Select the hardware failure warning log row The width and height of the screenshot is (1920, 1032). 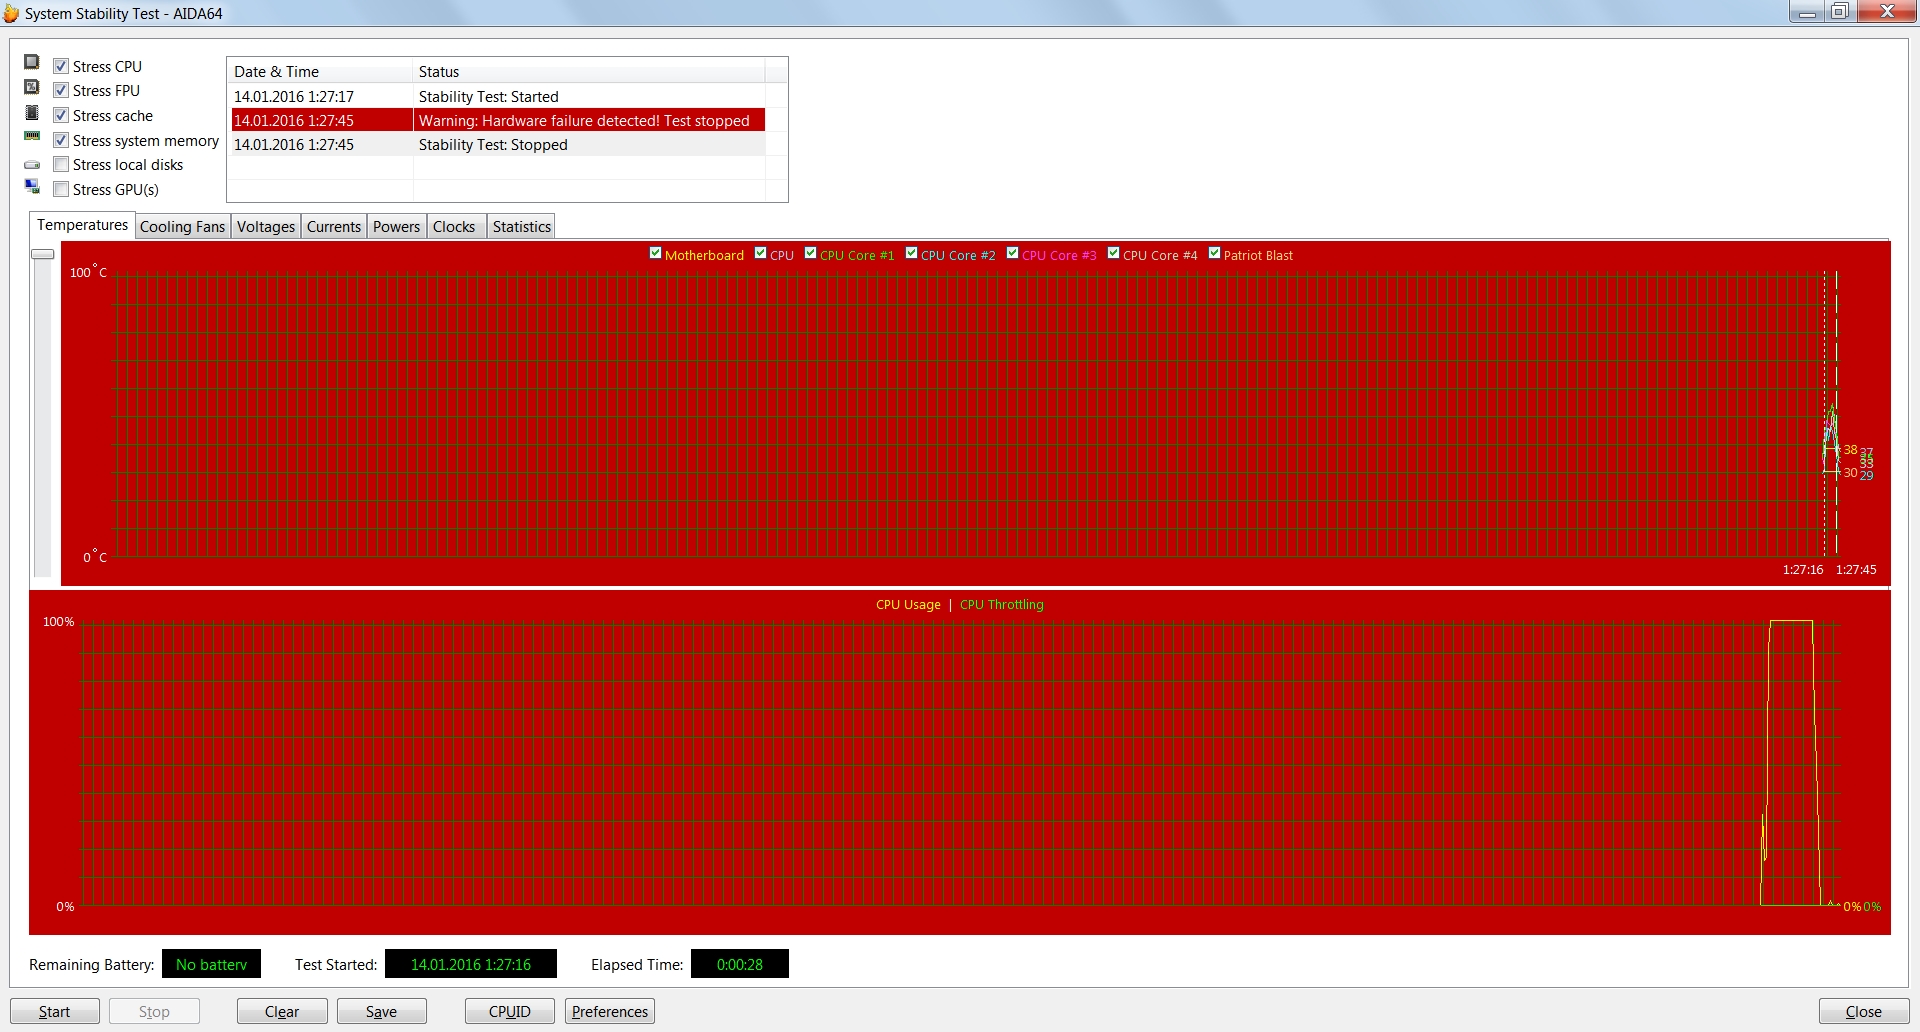(498, 120)
